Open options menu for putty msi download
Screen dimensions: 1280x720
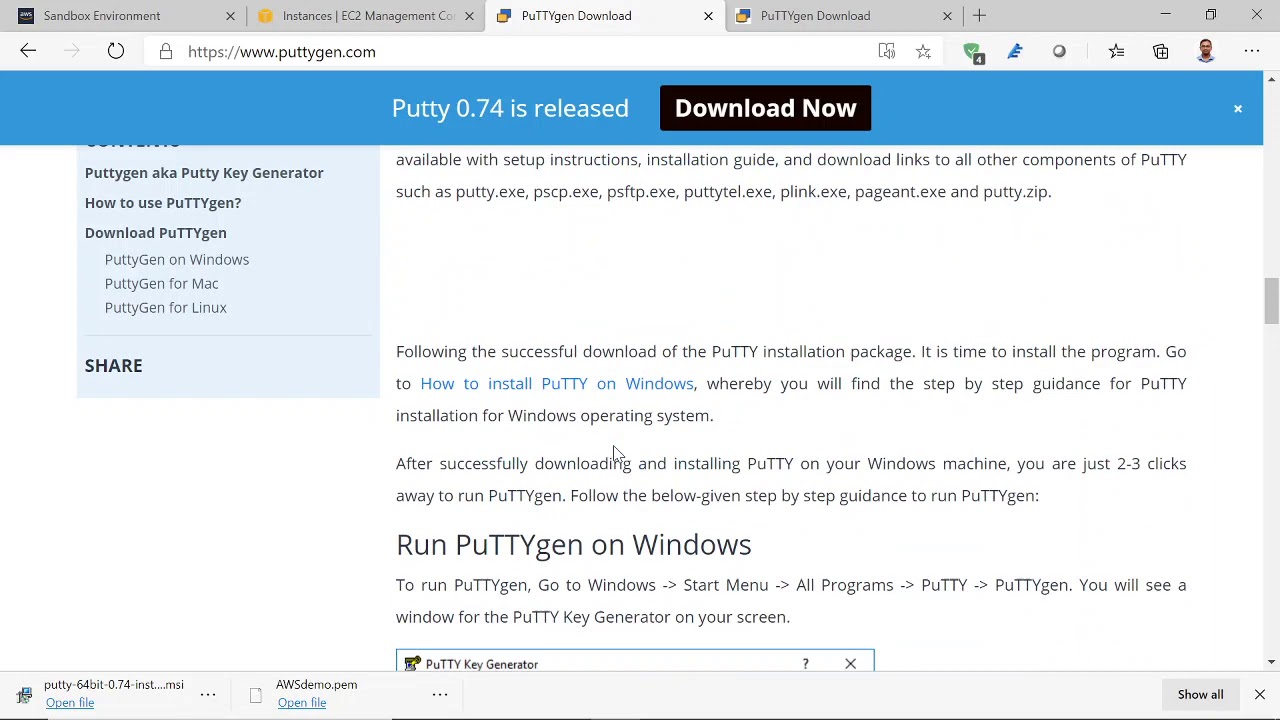click(208, 694)
